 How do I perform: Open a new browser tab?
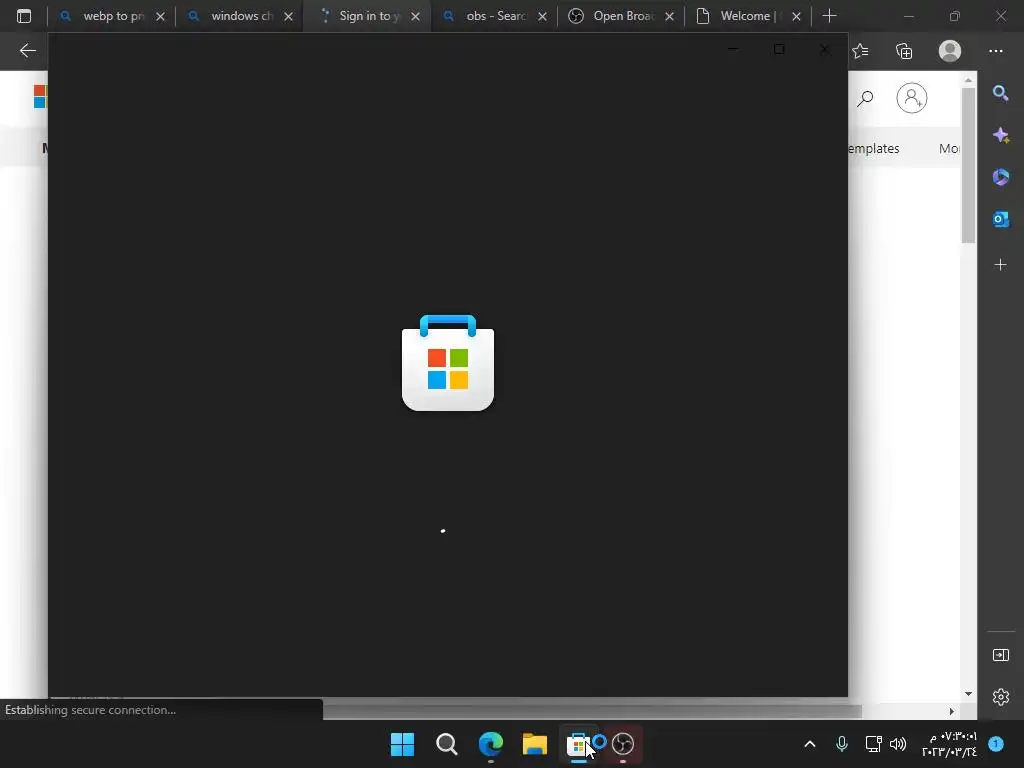tap(829, 16)
